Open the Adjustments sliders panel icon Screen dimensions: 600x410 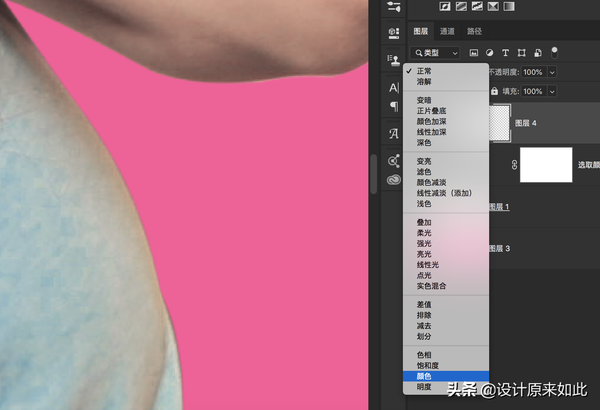point(393,7)
